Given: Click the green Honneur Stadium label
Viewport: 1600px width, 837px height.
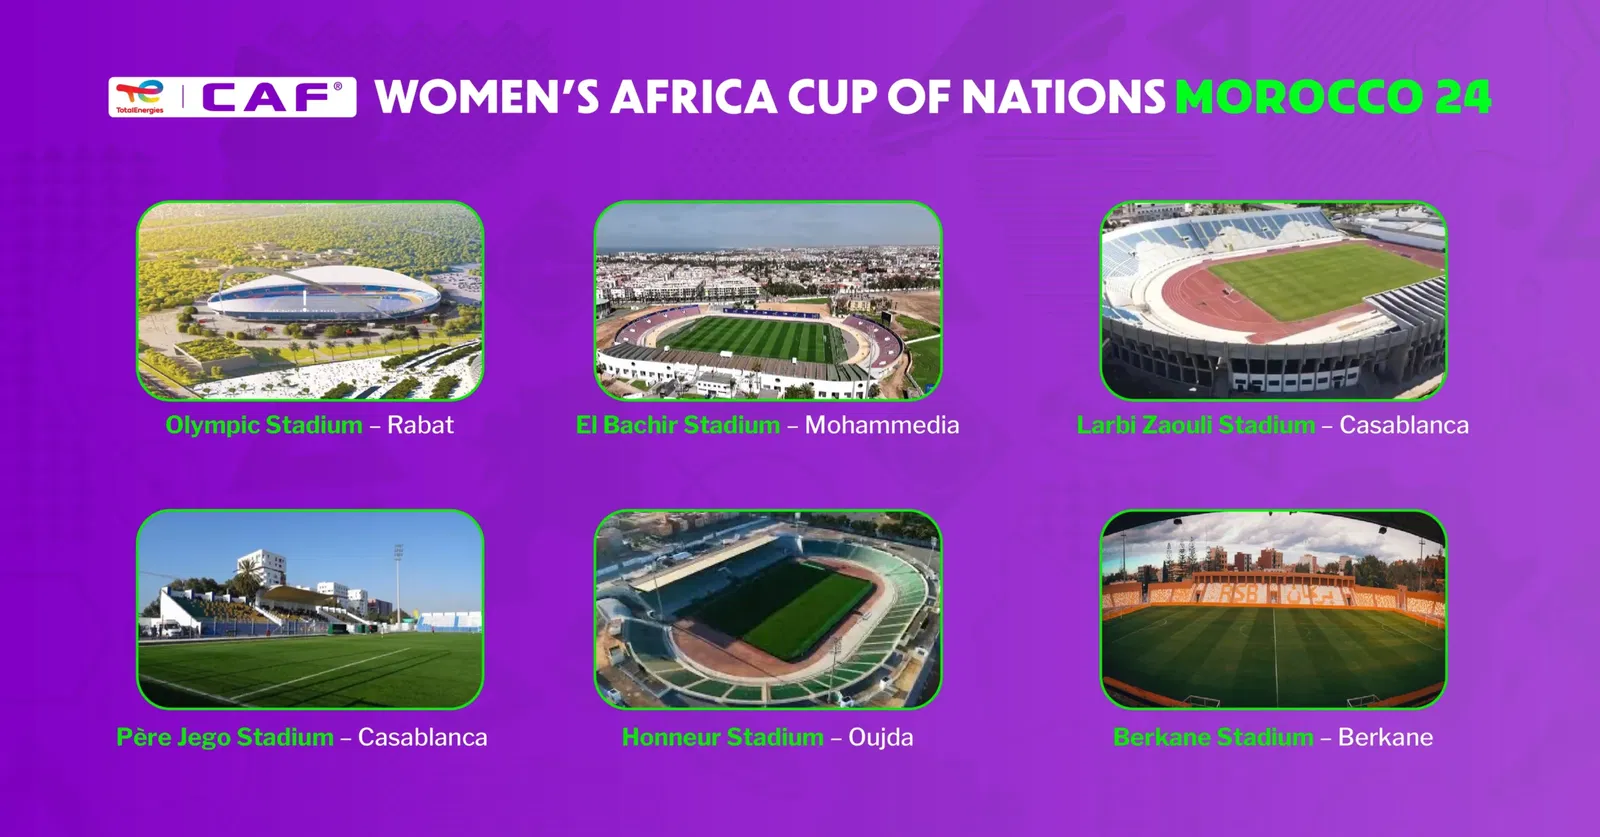Looking at the screenshot, I should (x=723, y=738).
